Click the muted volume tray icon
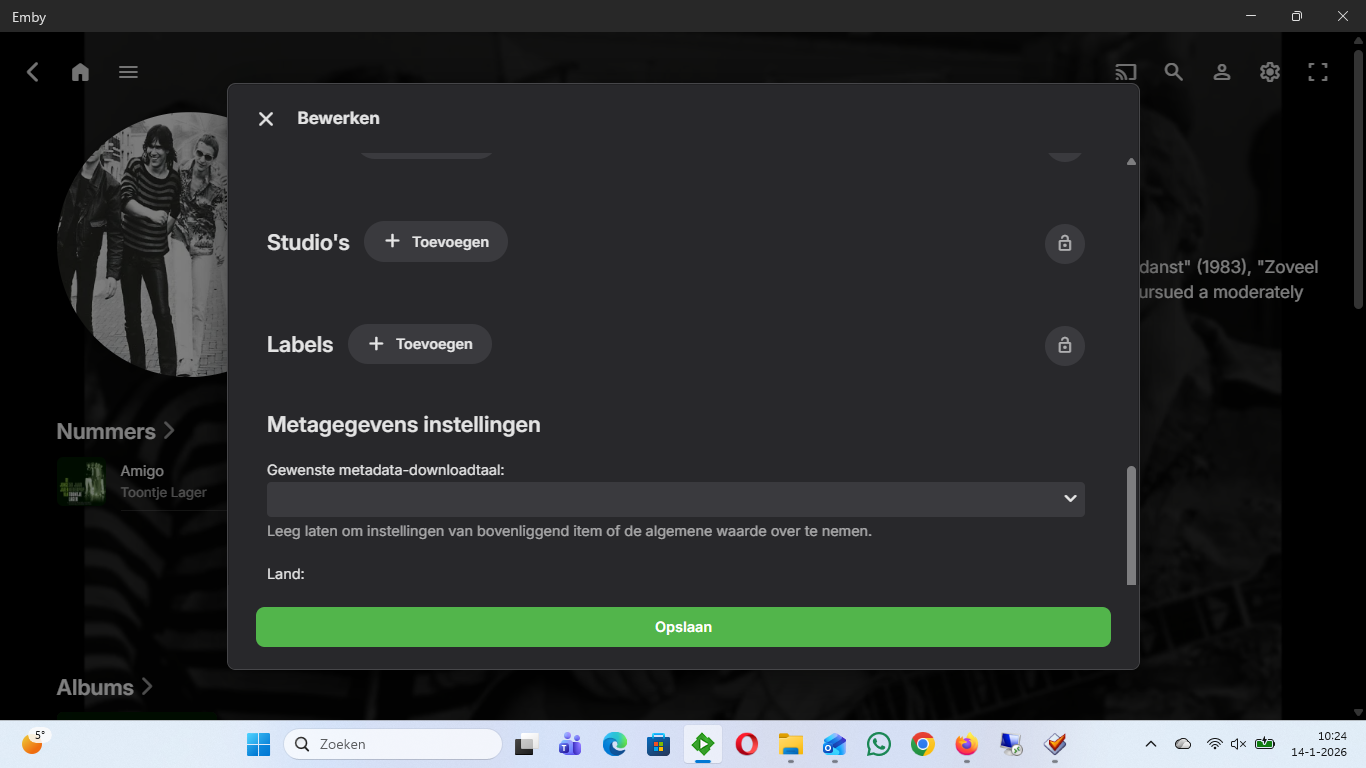Screen dimensions: 1366x768 click(x=1239, y=744)
